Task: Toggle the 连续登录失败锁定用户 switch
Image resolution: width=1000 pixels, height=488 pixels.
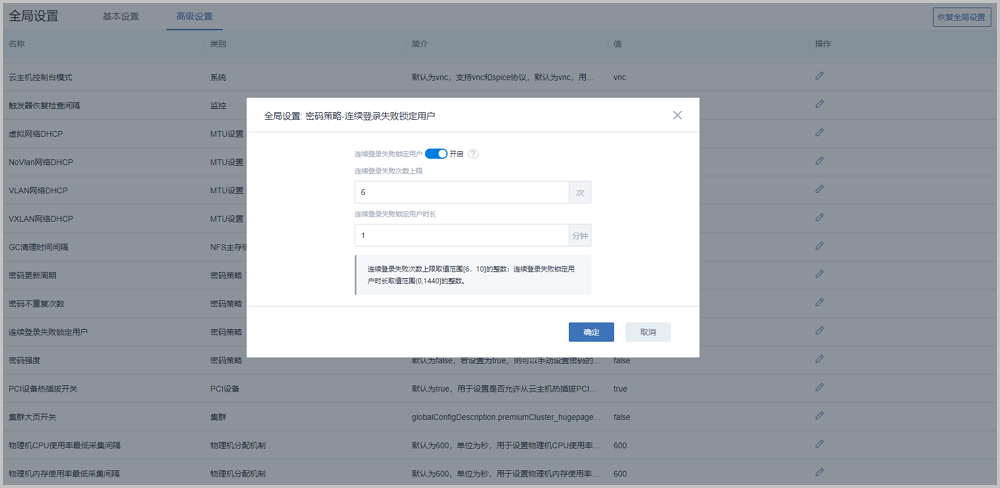Action: 435,154
